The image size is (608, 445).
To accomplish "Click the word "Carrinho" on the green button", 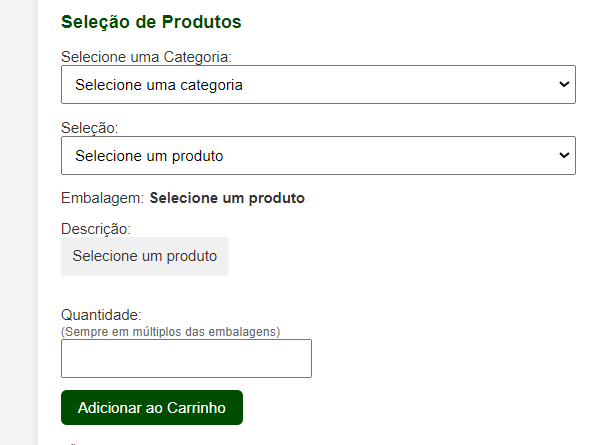I will (196, 408).
